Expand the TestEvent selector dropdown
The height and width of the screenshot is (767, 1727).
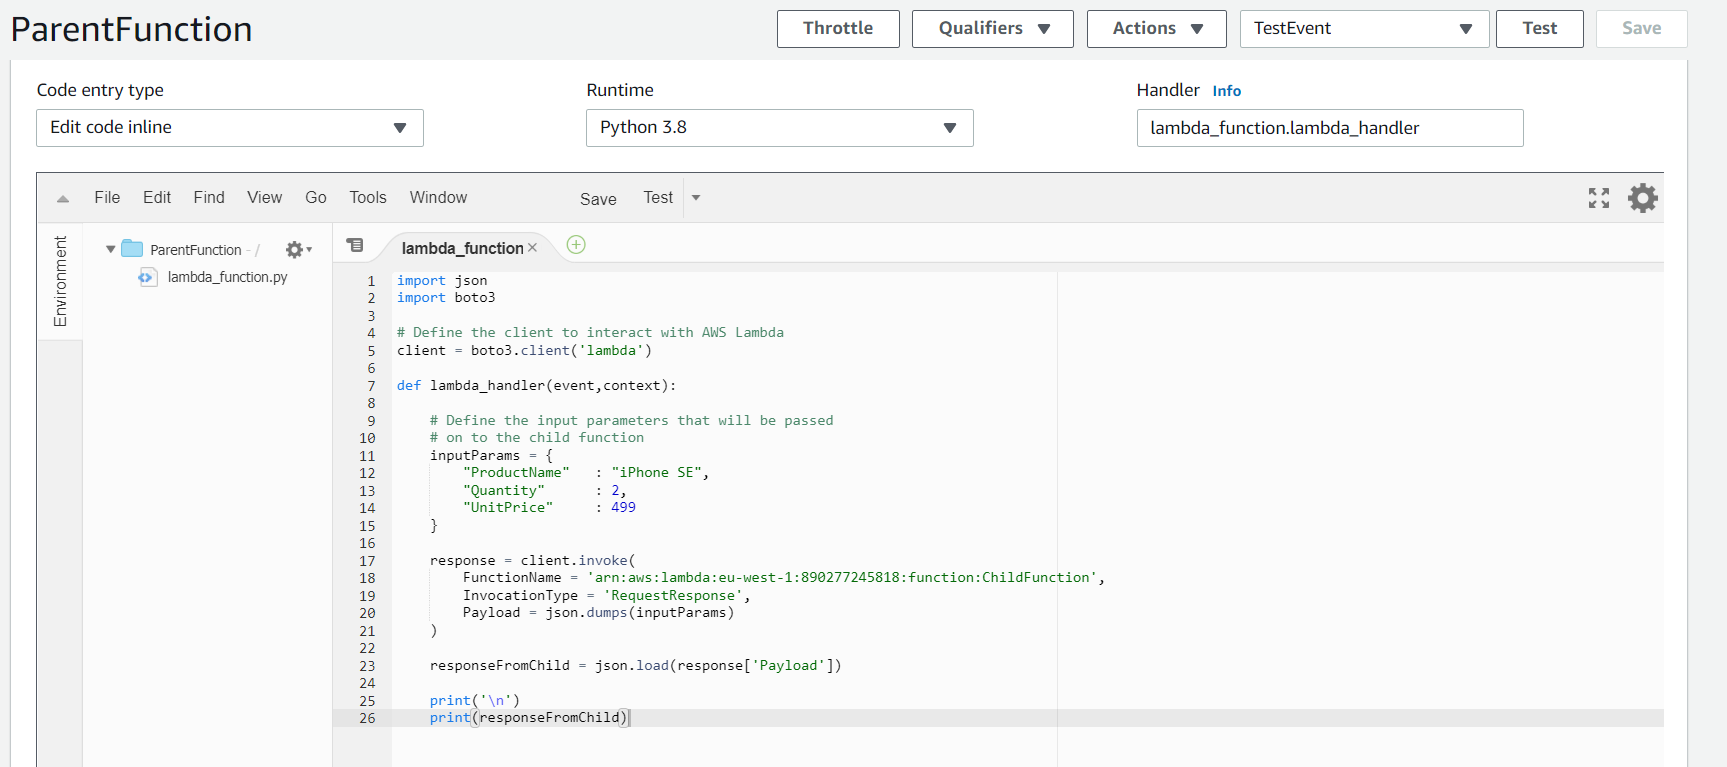(x=1364, y=29)
